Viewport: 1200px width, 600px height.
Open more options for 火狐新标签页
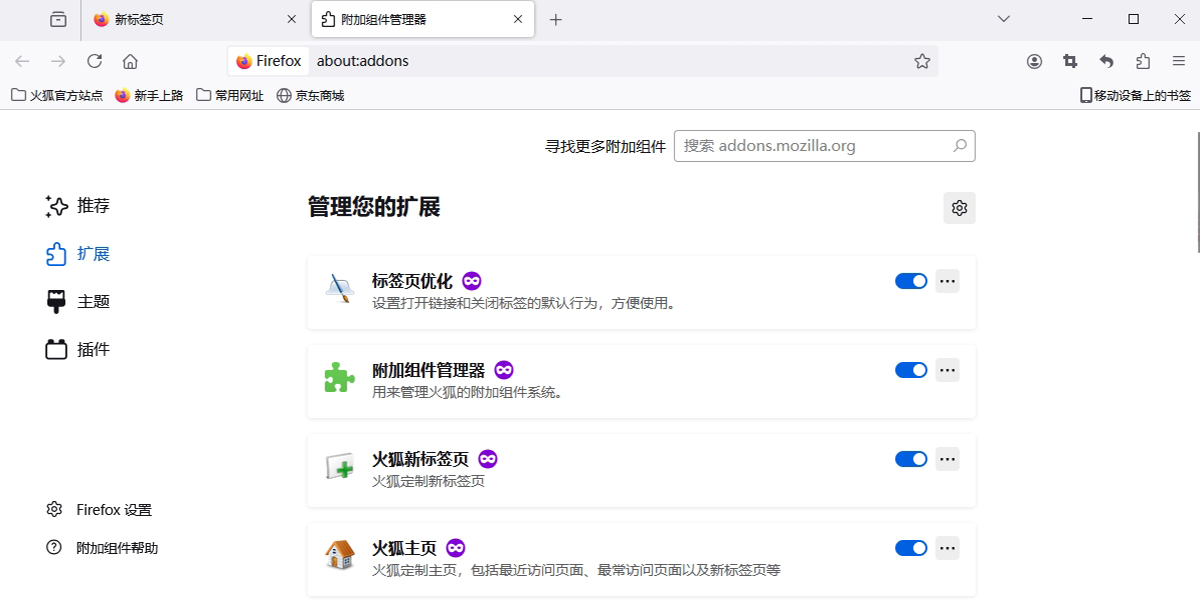pyautogui.click(x=947, y=459)
